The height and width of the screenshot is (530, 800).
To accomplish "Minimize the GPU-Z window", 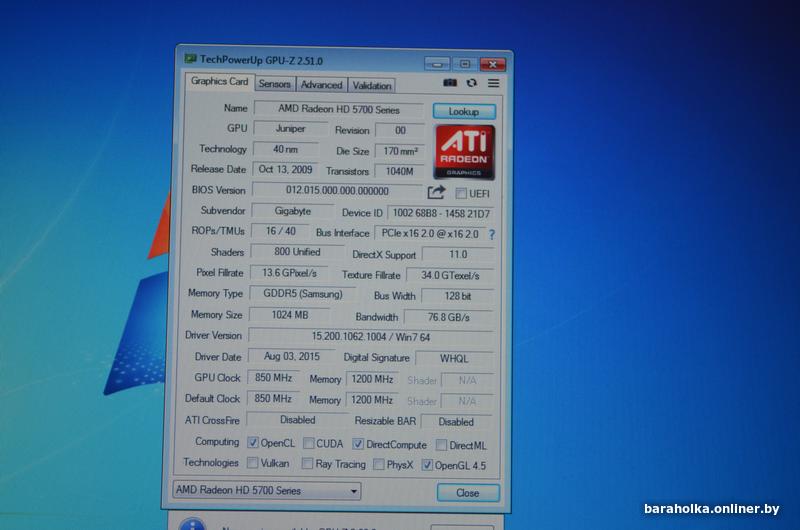I will tap(437, 64).
